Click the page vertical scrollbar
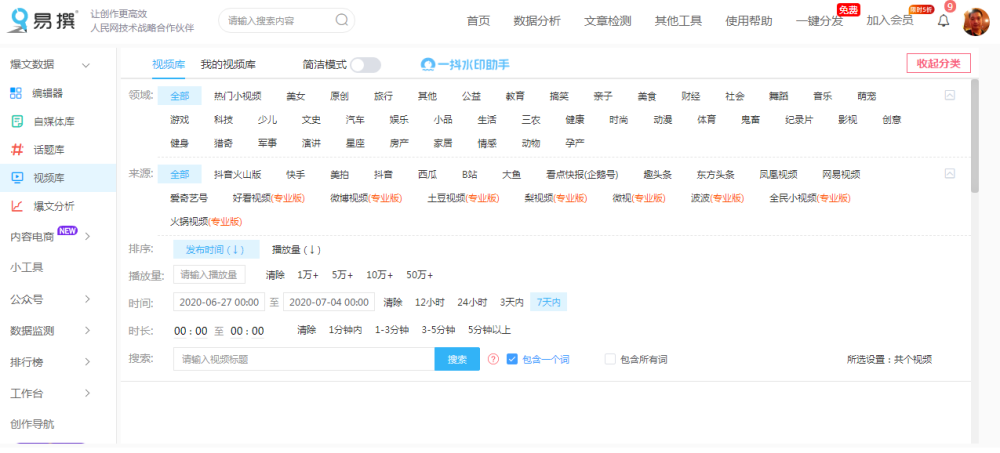 974,135
